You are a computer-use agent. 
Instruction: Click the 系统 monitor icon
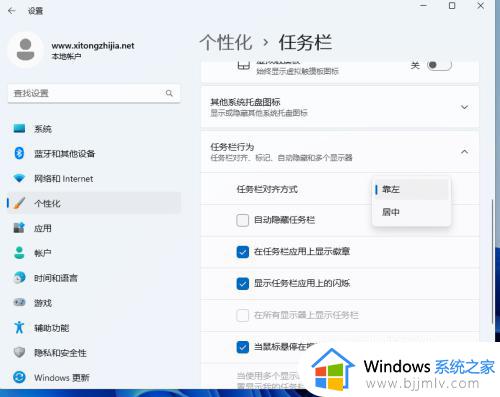(x=19, y=128)
